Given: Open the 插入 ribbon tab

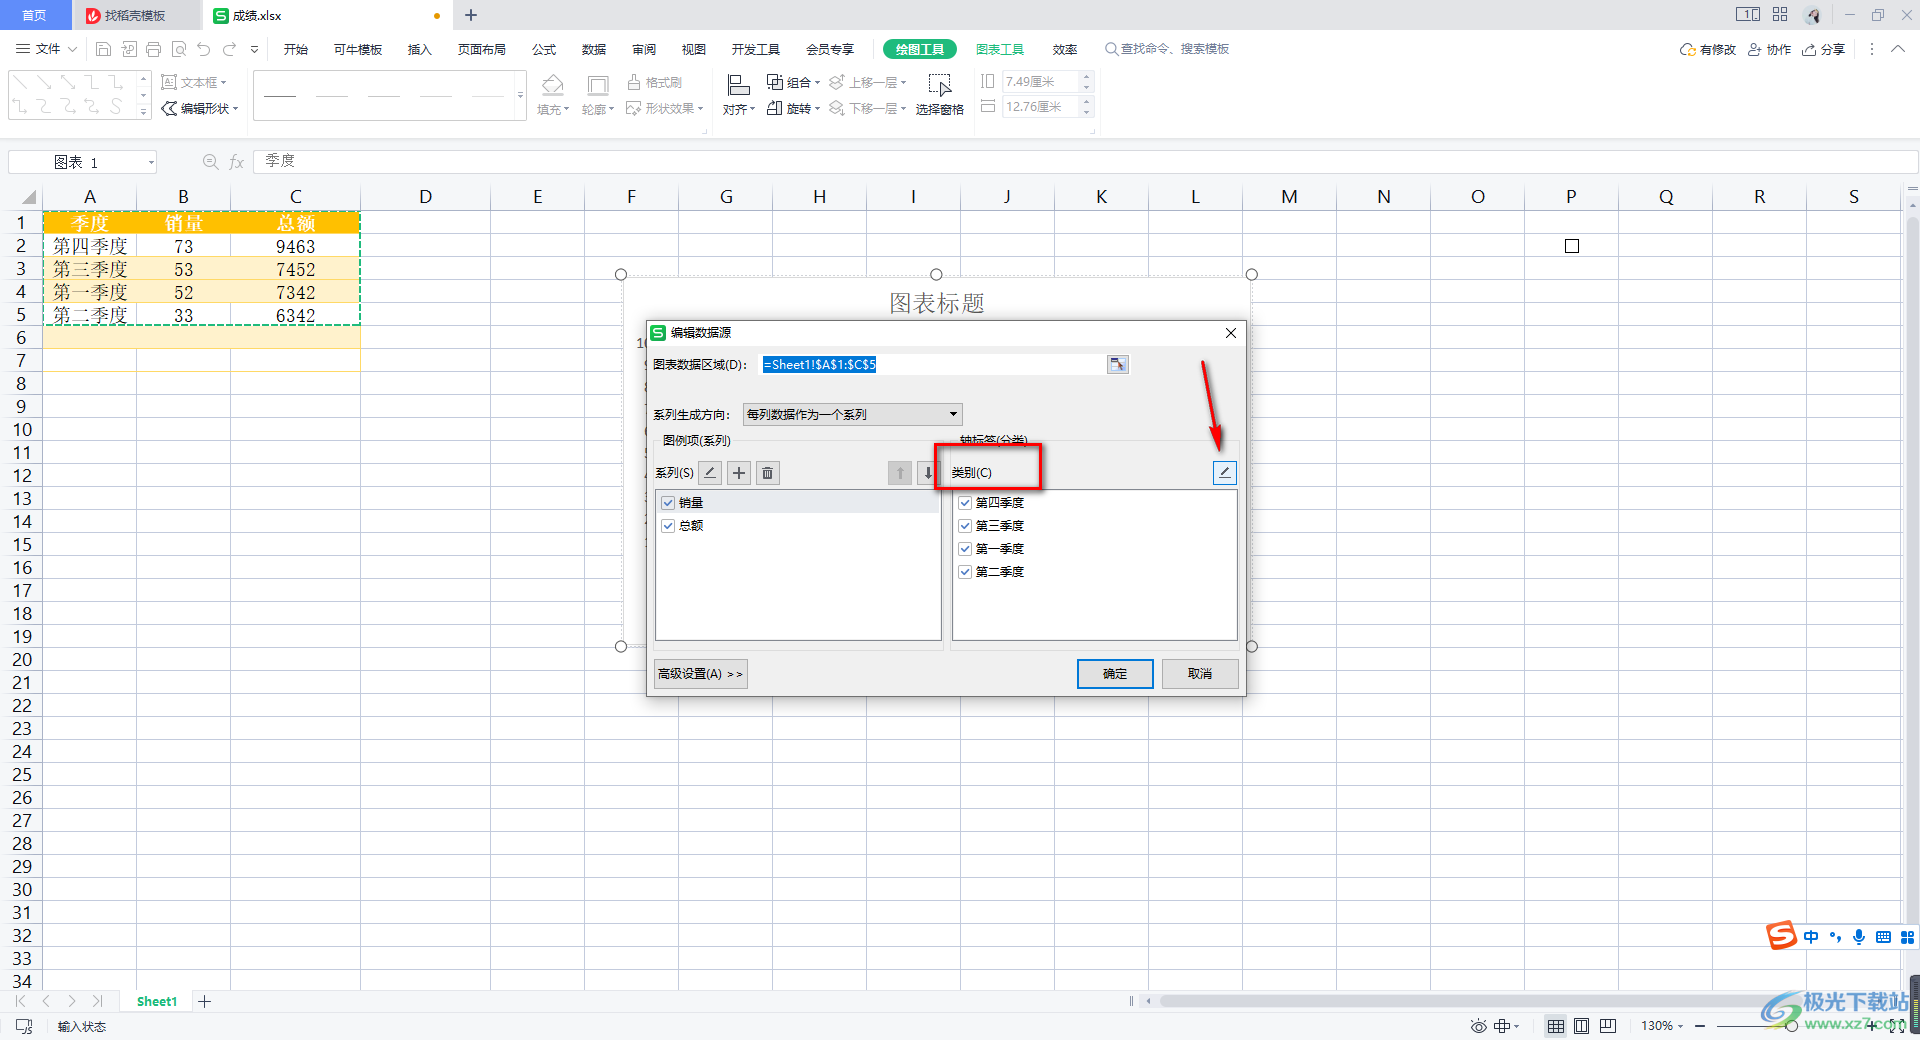Looking at the screenshot, I should coord(419,49).
